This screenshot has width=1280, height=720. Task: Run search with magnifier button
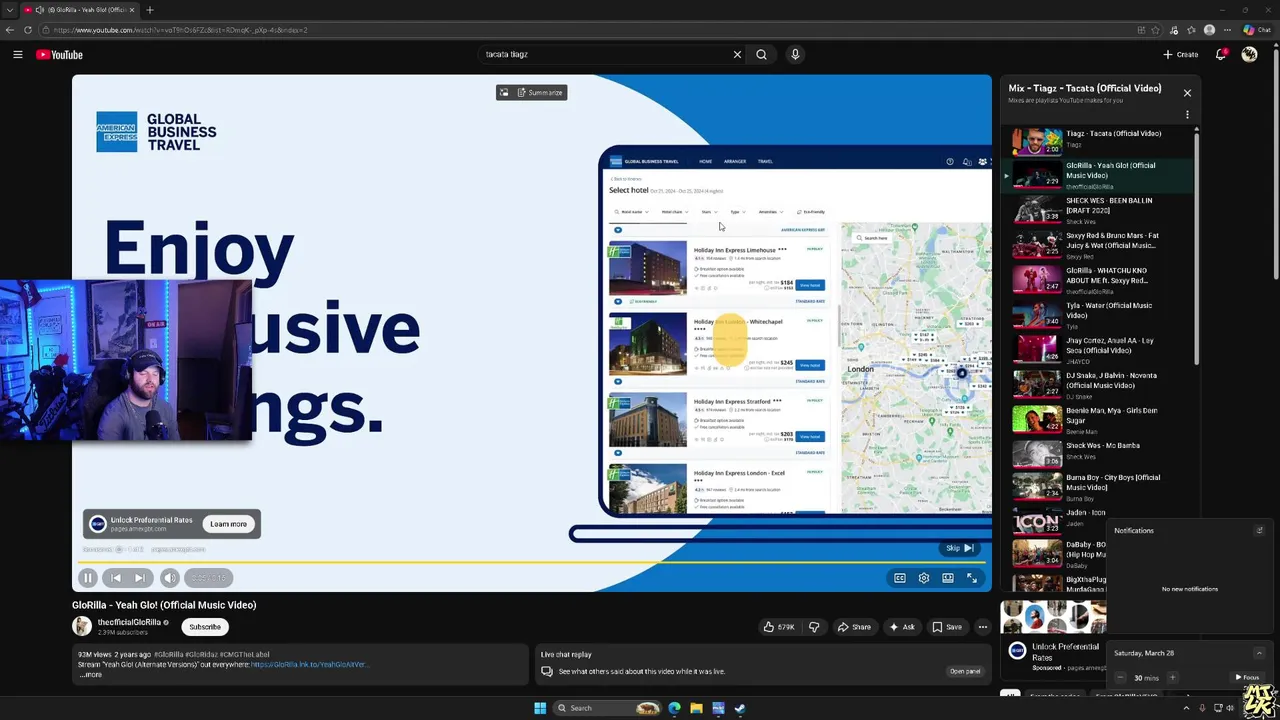761,55
